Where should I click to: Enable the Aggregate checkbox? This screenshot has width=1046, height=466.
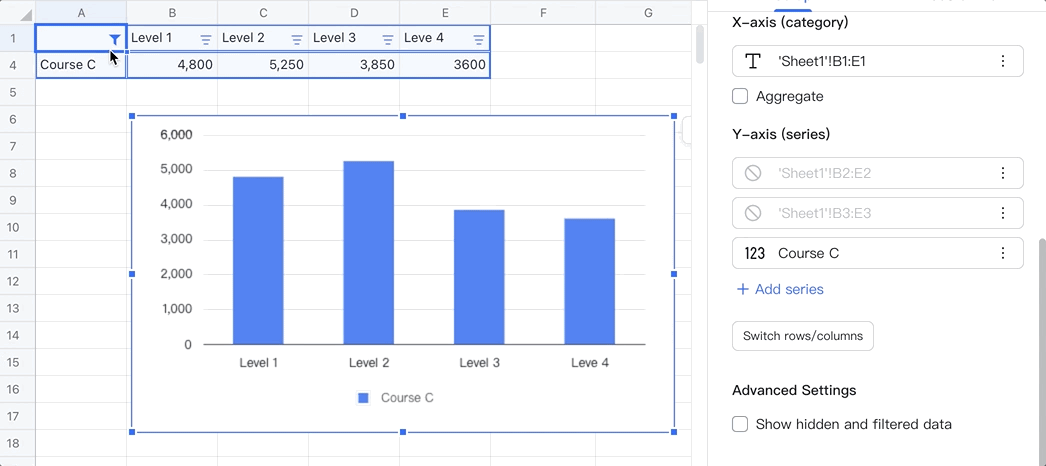pyautogui.click(x=740, y=97)
